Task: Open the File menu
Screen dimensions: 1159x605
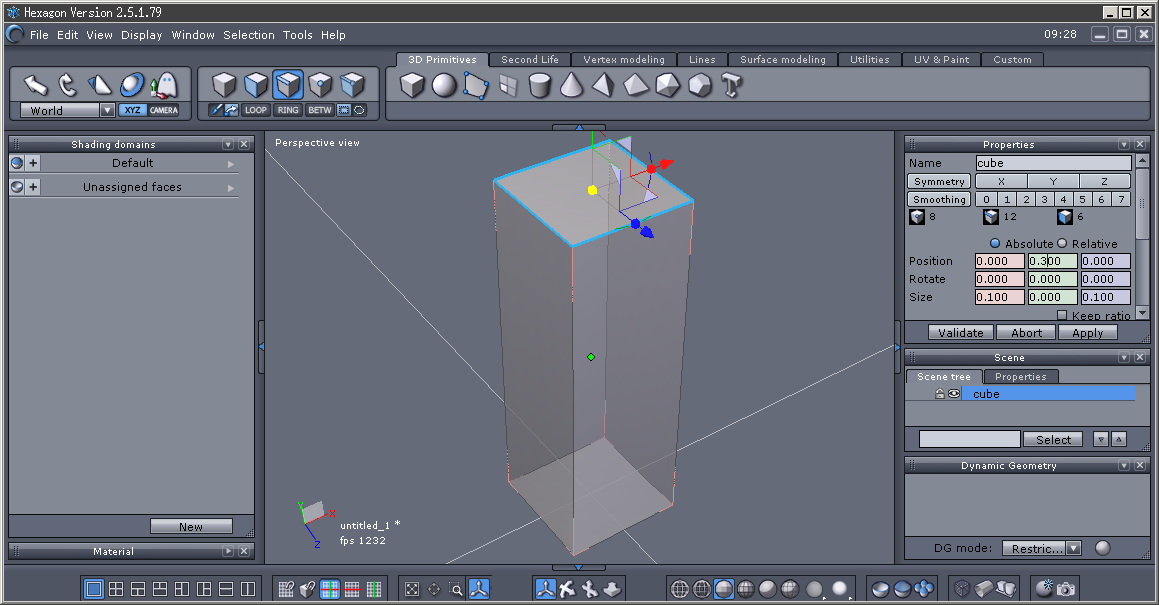Action: (x=39, y=35)
